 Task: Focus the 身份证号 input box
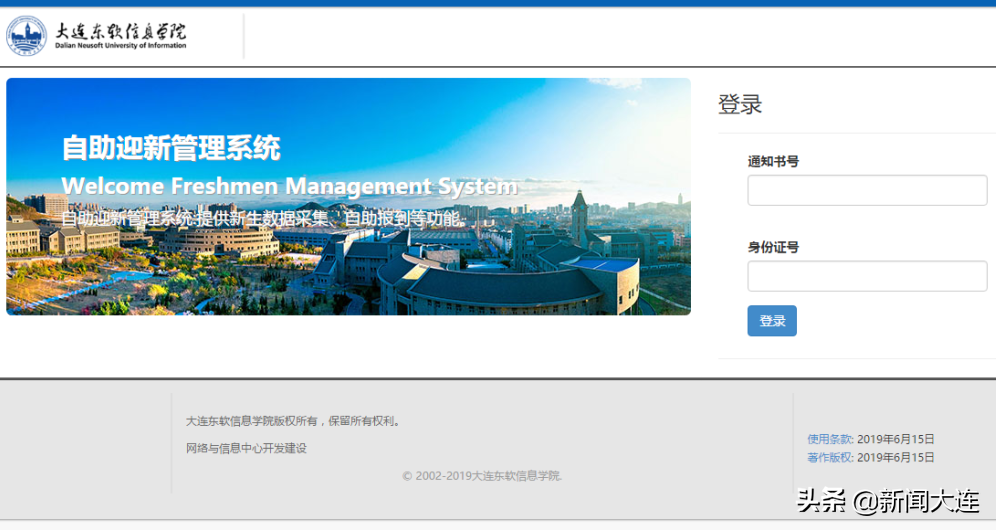point(867,276)
